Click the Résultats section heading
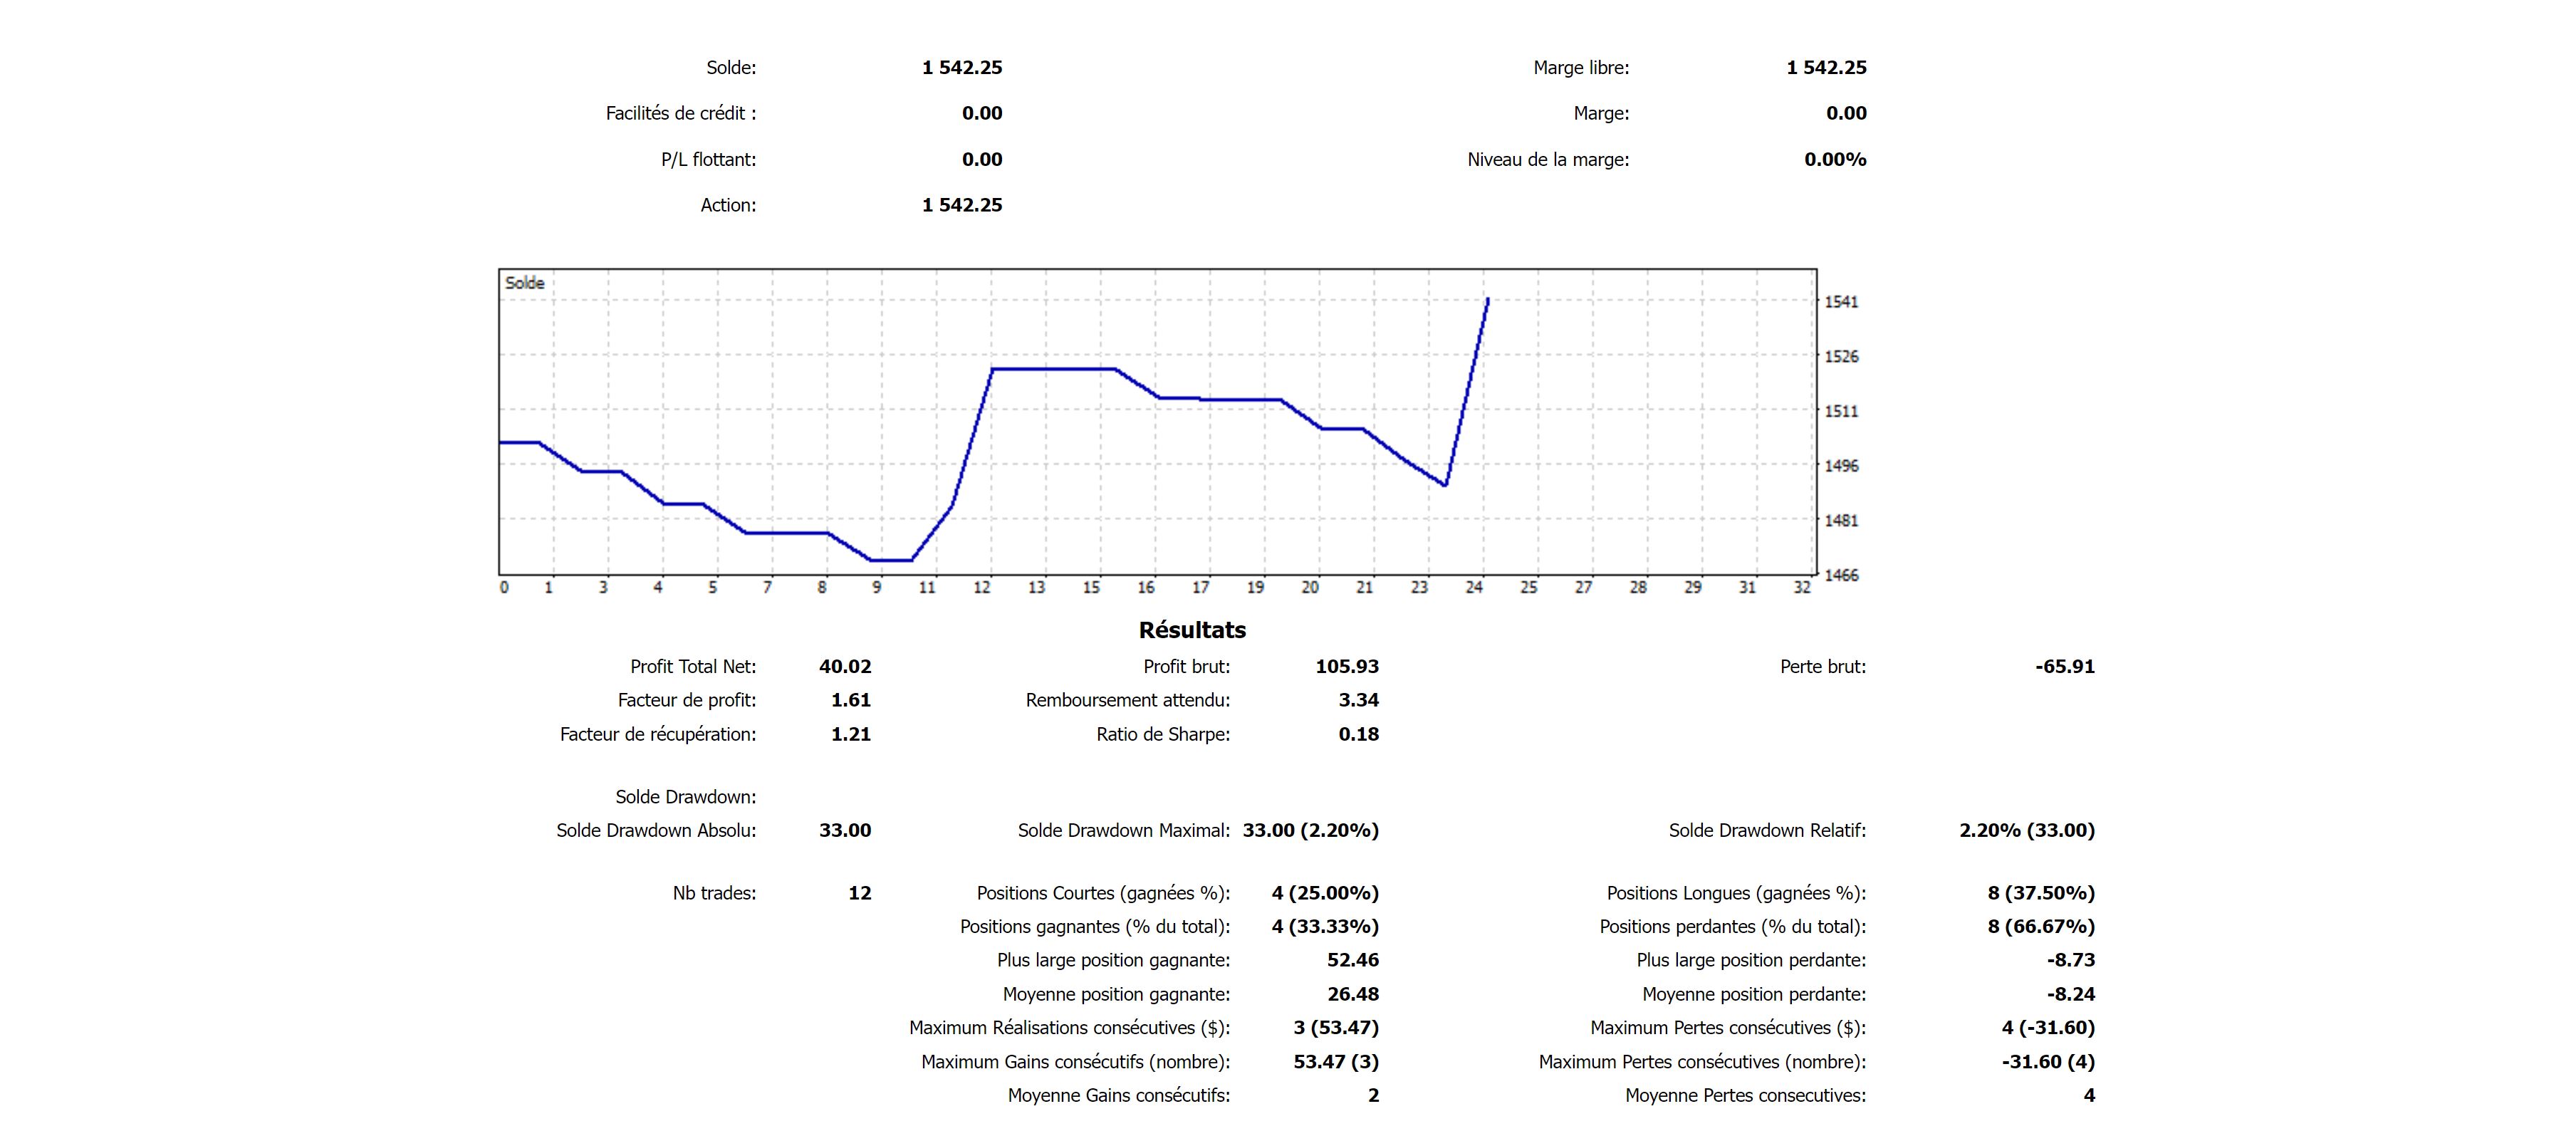Viewport: 2576px width, 1131px height. point(1192,630)
